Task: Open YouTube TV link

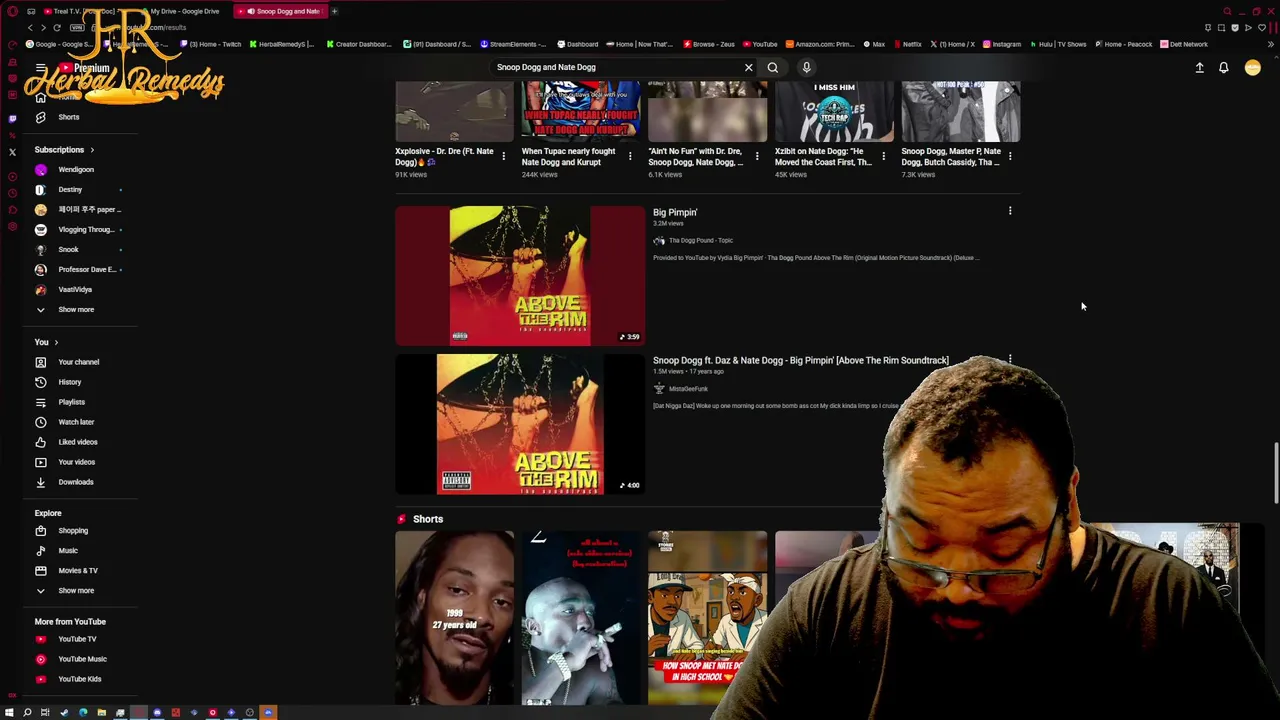Action: click(x=76, y=639)
